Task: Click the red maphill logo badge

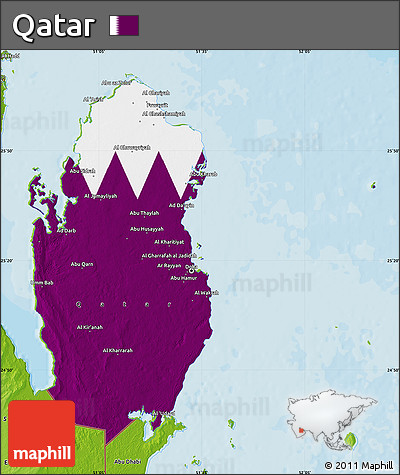Action: tap(42, 433)
